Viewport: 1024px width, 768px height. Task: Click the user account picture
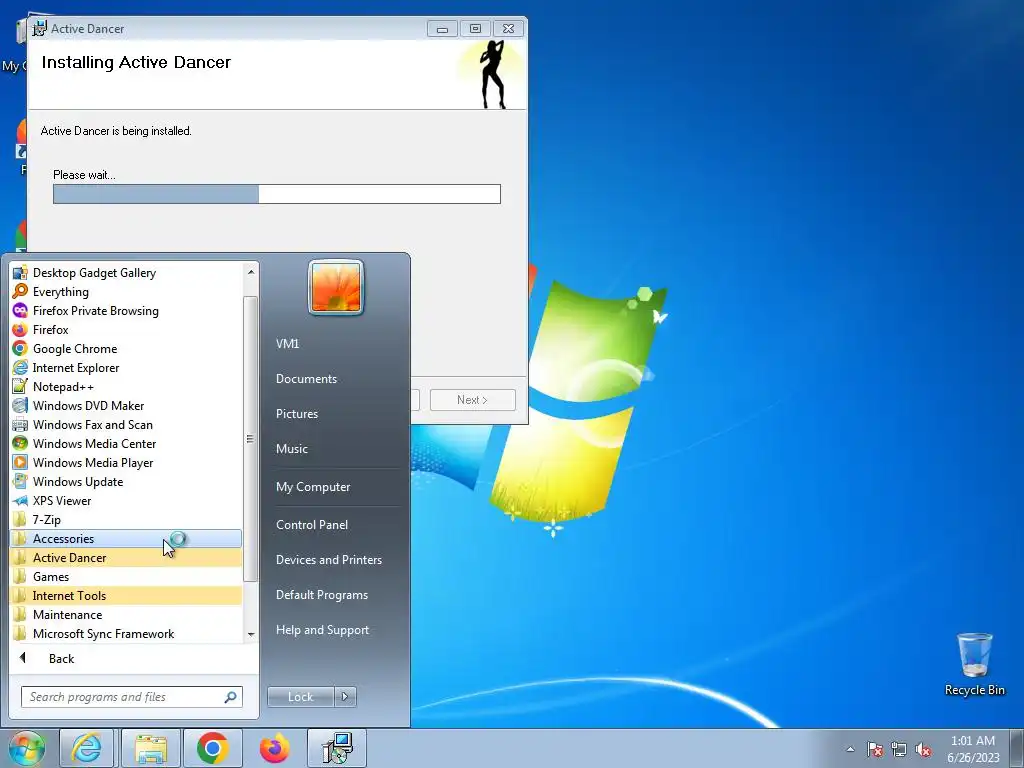click(336, 287)
